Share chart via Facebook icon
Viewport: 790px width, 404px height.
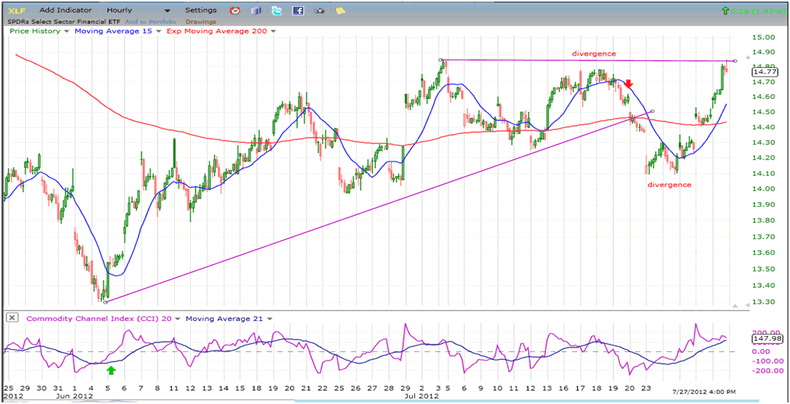tap(298, 10)
